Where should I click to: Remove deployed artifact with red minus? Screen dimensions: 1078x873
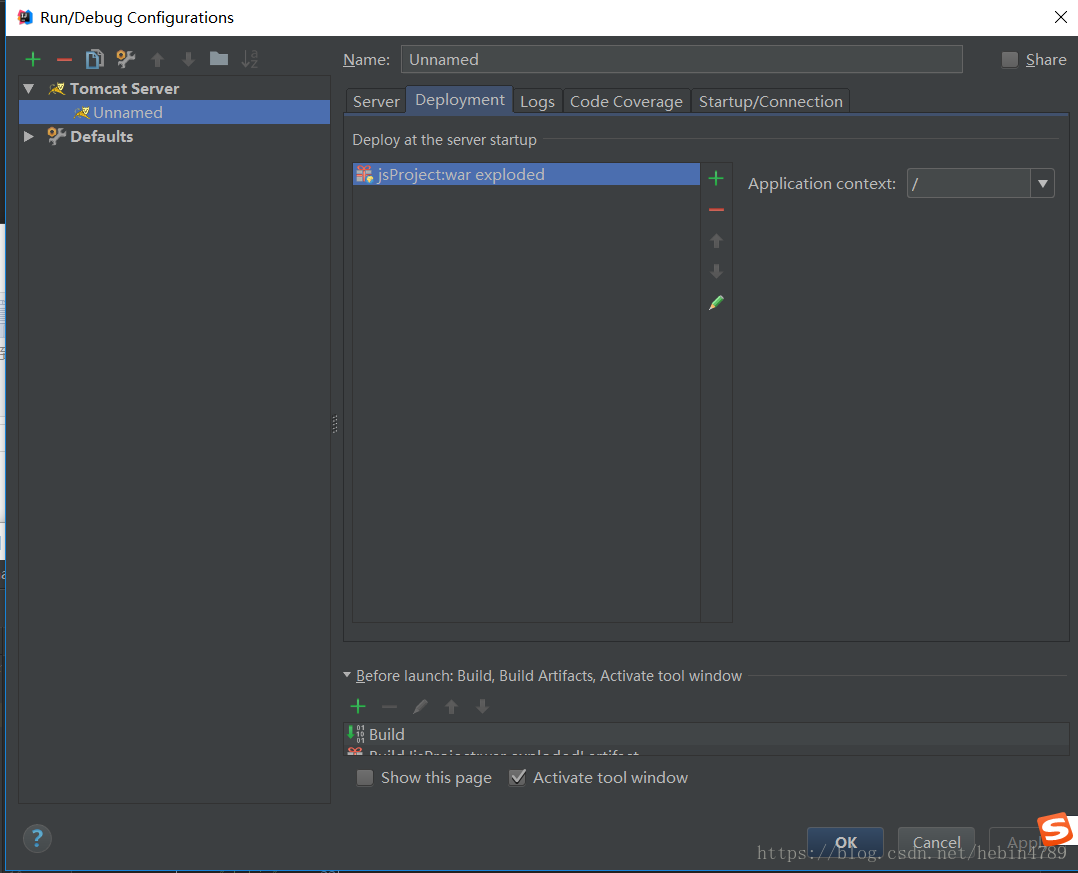pyautogui.click(x=716, y=210)
